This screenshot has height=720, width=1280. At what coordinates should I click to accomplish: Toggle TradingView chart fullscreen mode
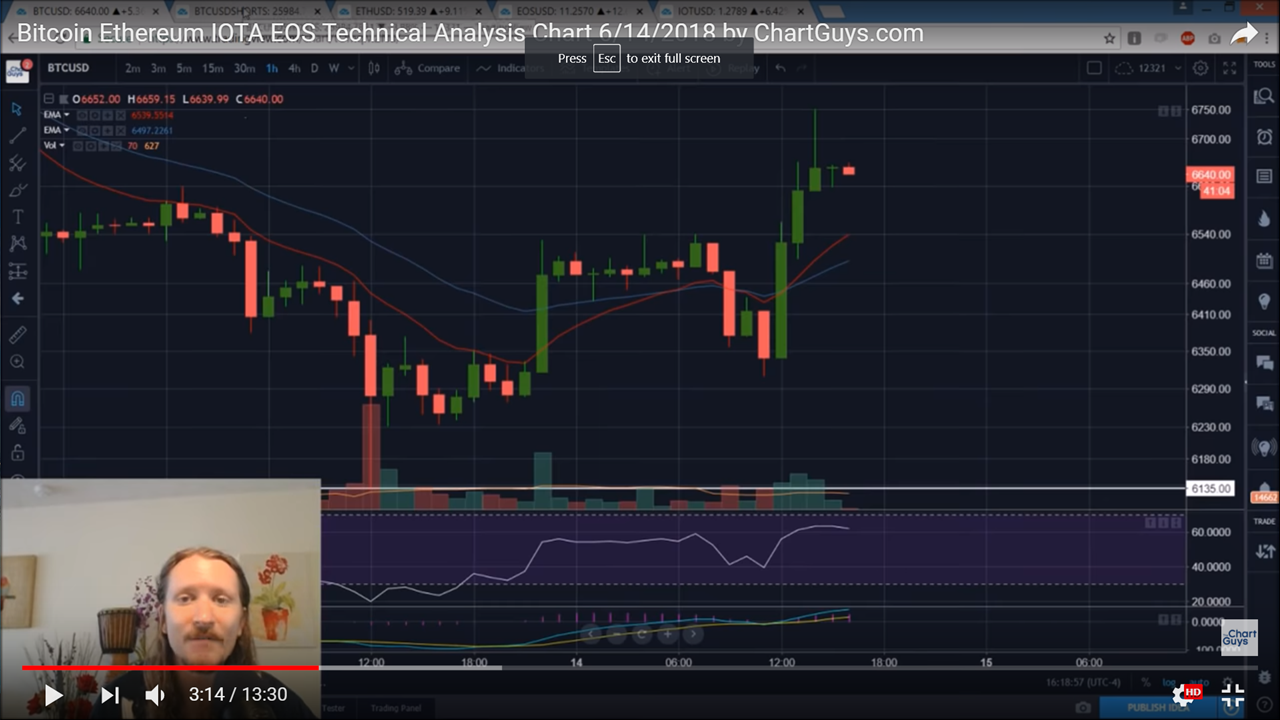1230,68
